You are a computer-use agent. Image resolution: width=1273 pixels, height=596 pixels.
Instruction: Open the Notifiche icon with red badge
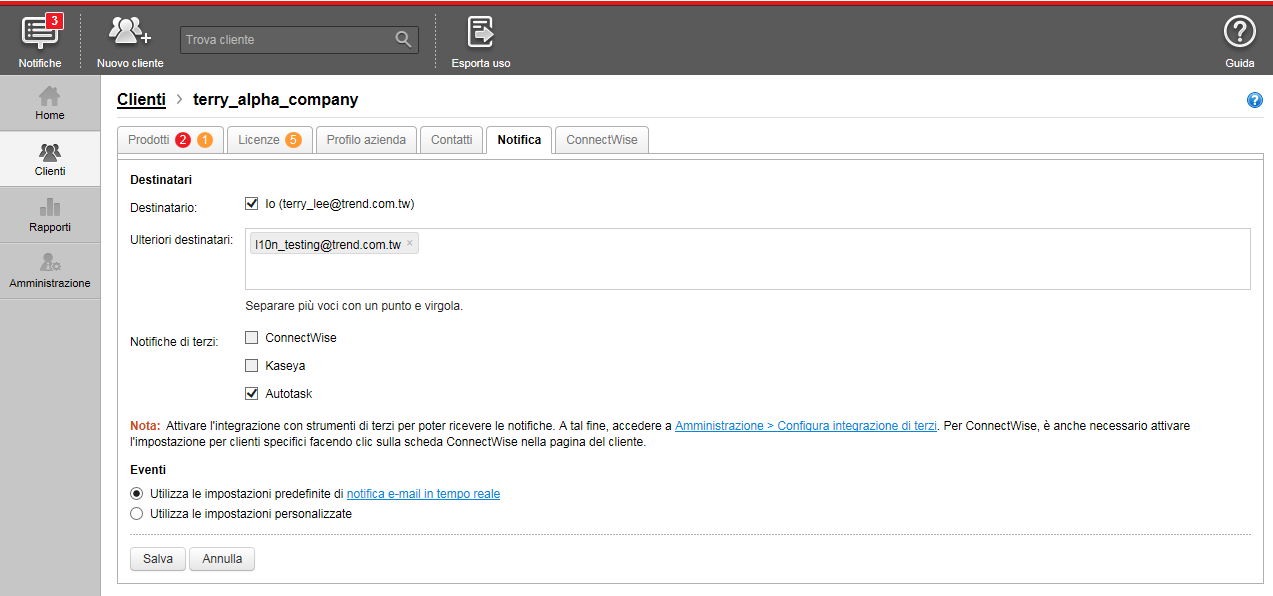40,32
